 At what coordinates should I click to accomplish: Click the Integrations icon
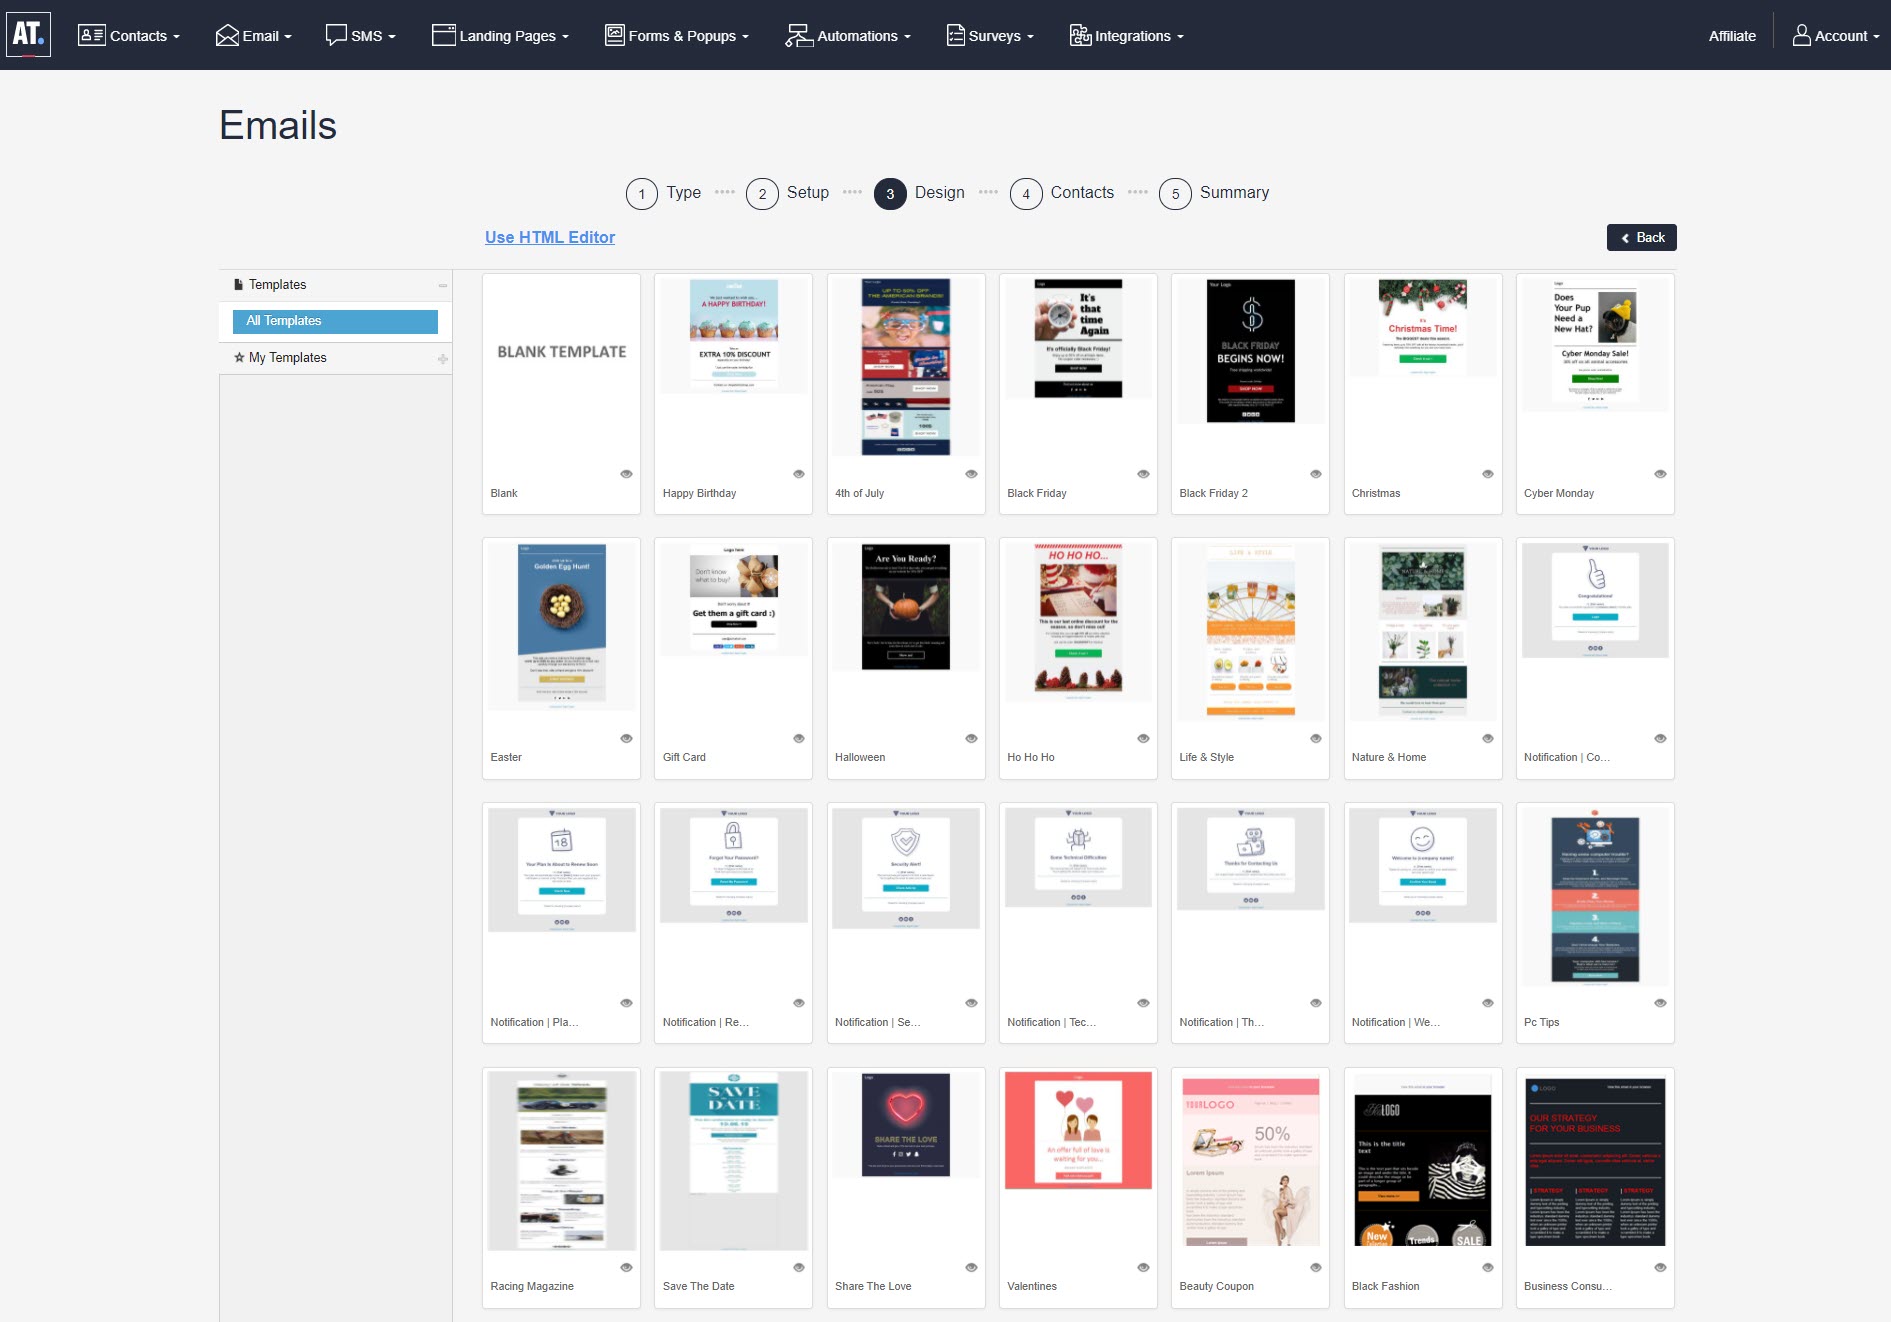pyautogui.click(x=1079, y=35)
